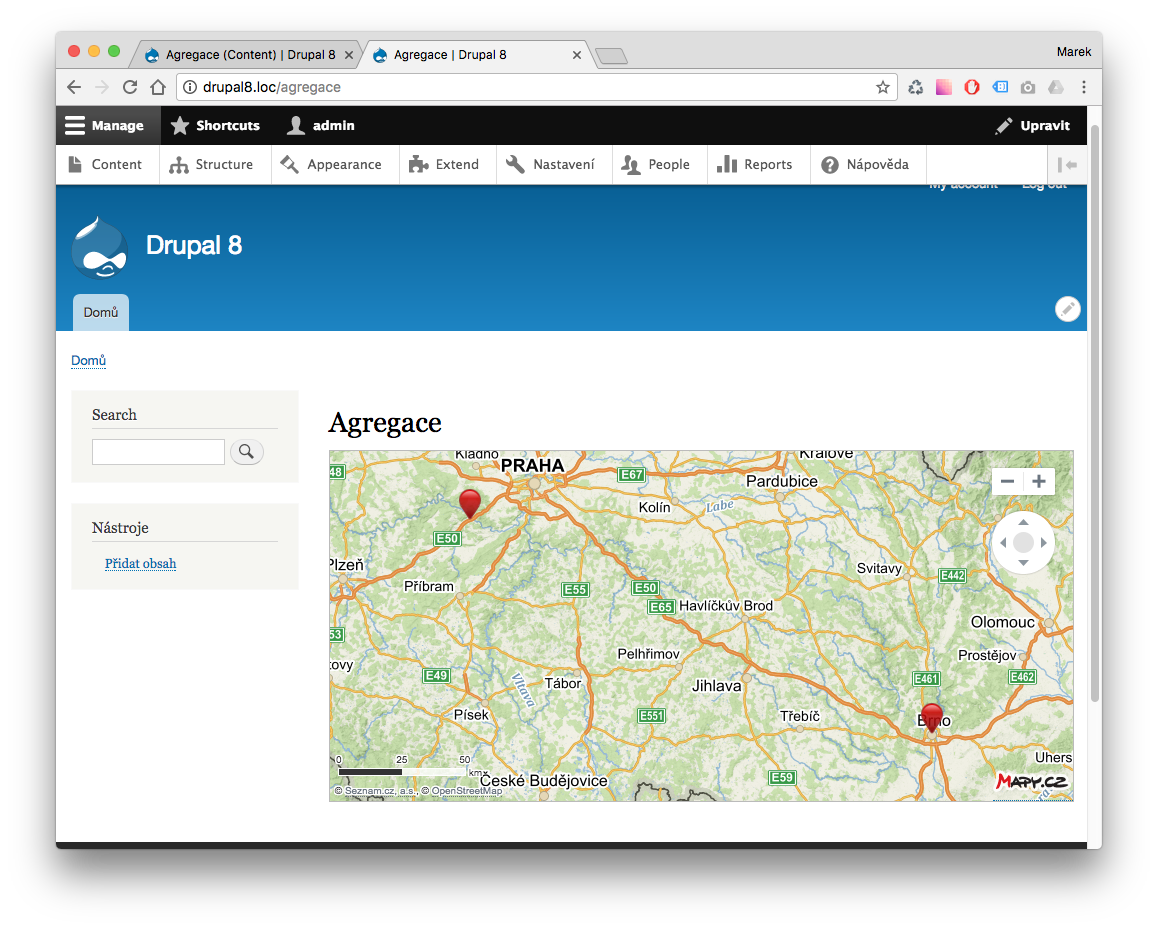The image size is (1158, 929).
Task: Open the Structure admin menu item
Action: click(x=212, y=165)
